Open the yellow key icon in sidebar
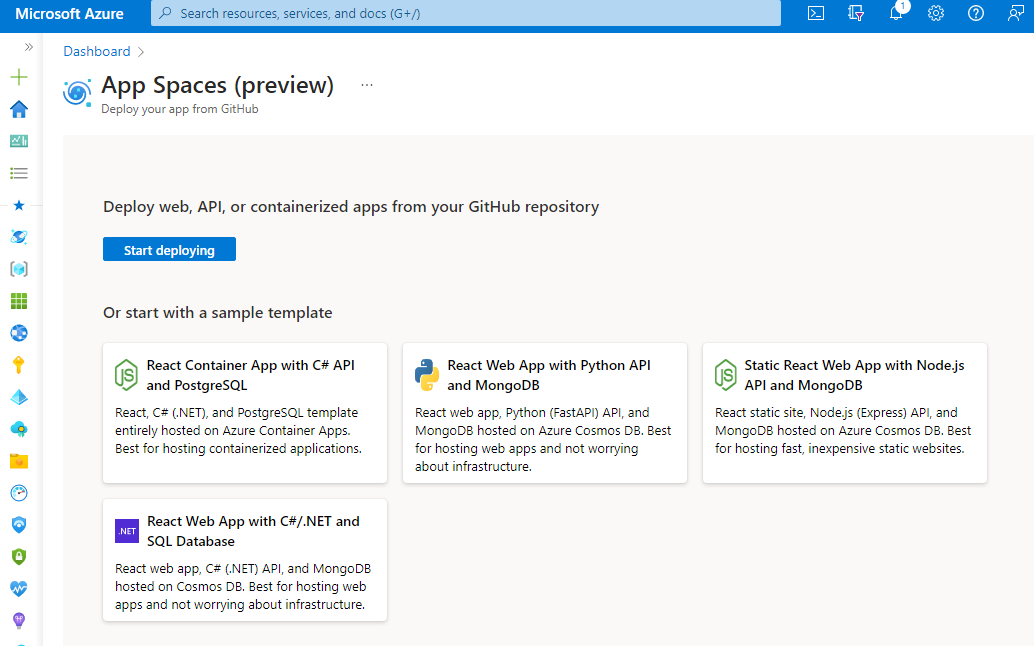Viewport: 1034px width, 646px height. click(18, 365)
